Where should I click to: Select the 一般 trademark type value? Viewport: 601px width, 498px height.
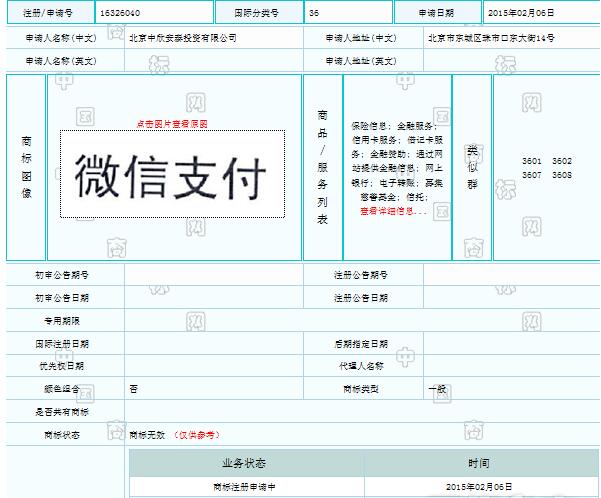pos(437,389)
